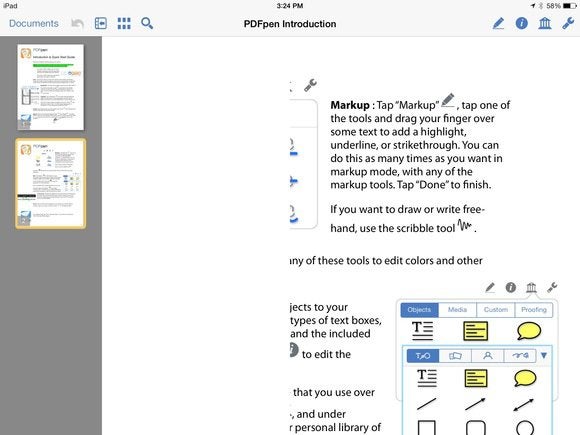Switch to the Objects tab in illustration

click(x=419, y=310)
